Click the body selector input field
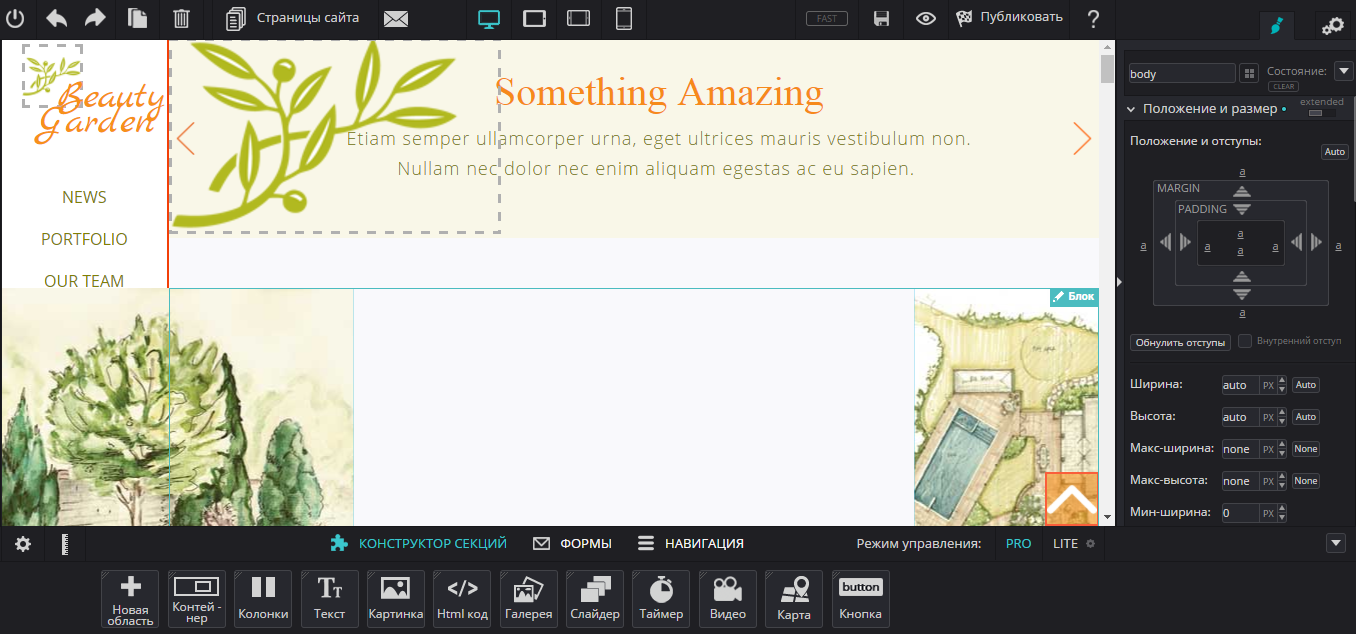This screenshot has height=634, width=1356. click(1182, 73)
